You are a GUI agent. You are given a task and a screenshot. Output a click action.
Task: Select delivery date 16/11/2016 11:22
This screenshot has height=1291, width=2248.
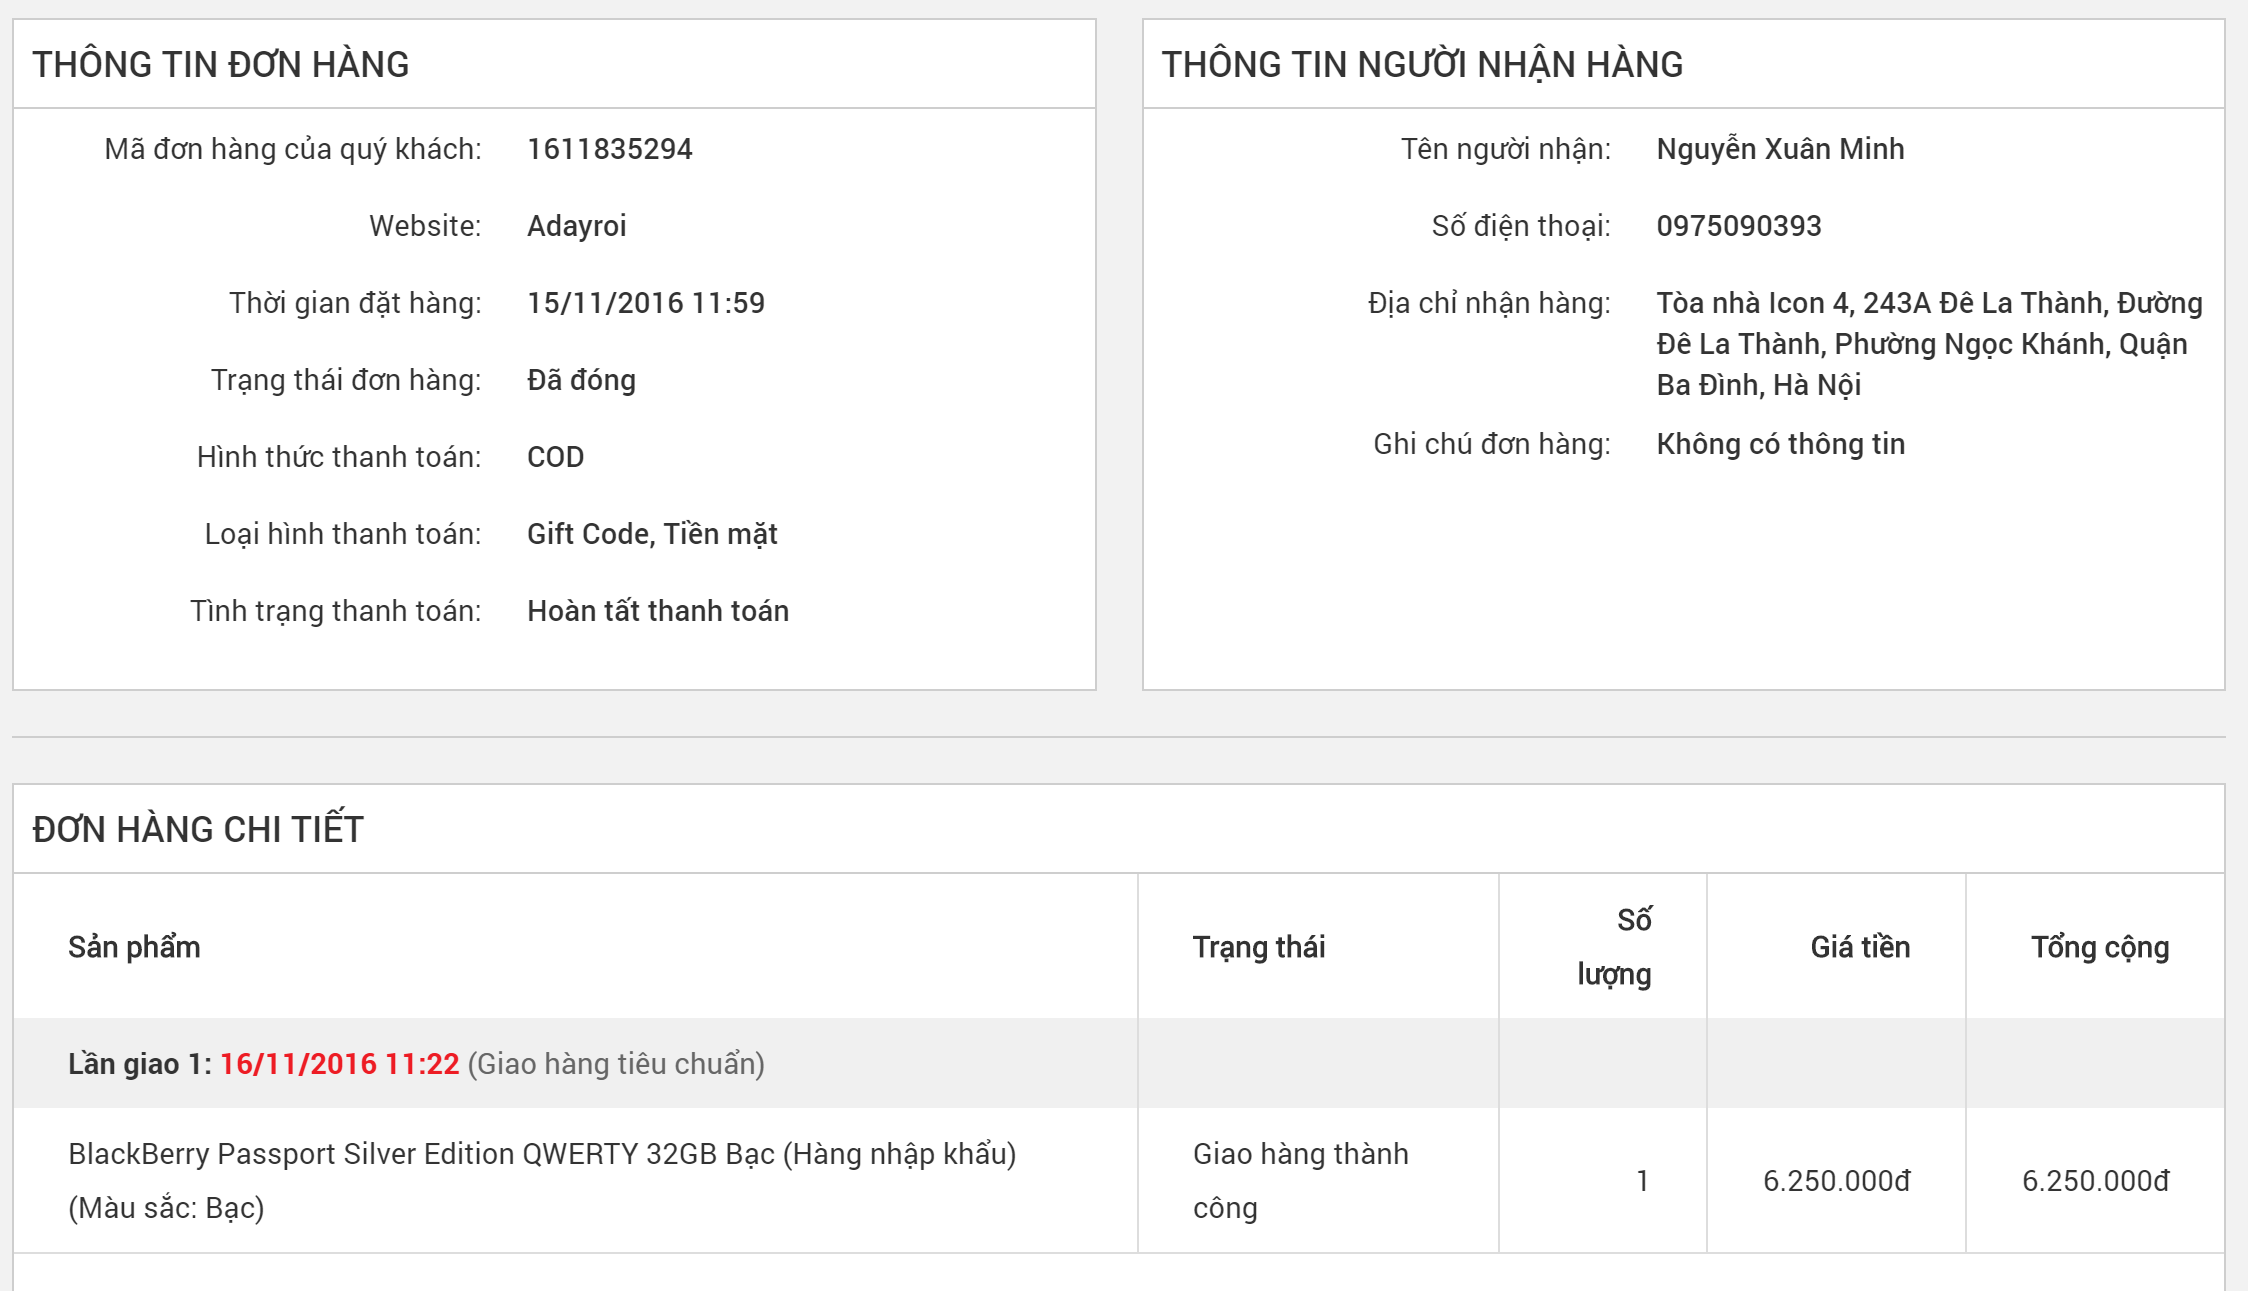(x=339, y=1064)
